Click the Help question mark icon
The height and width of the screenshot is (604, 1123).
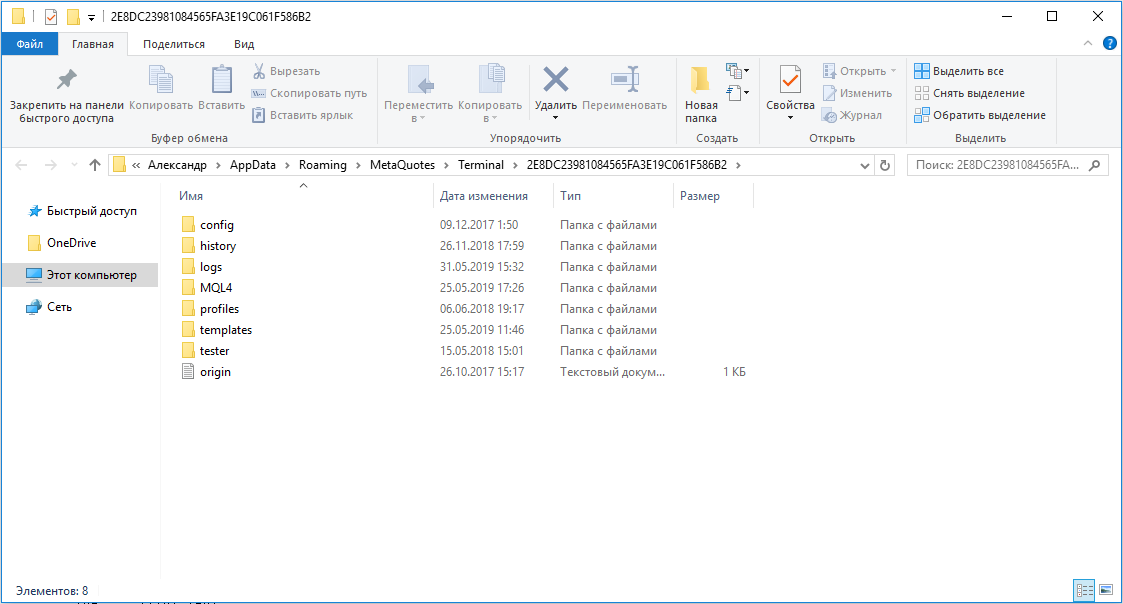1109,43
